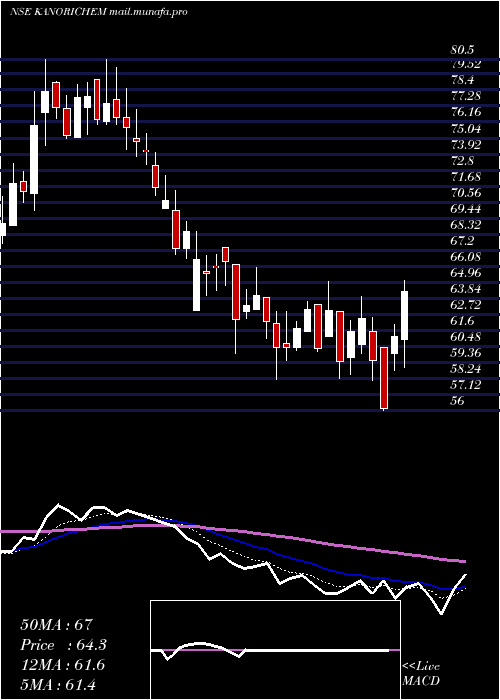Click the 62.72 price axis label
500x700 pixels.
(x=466, y=305)
